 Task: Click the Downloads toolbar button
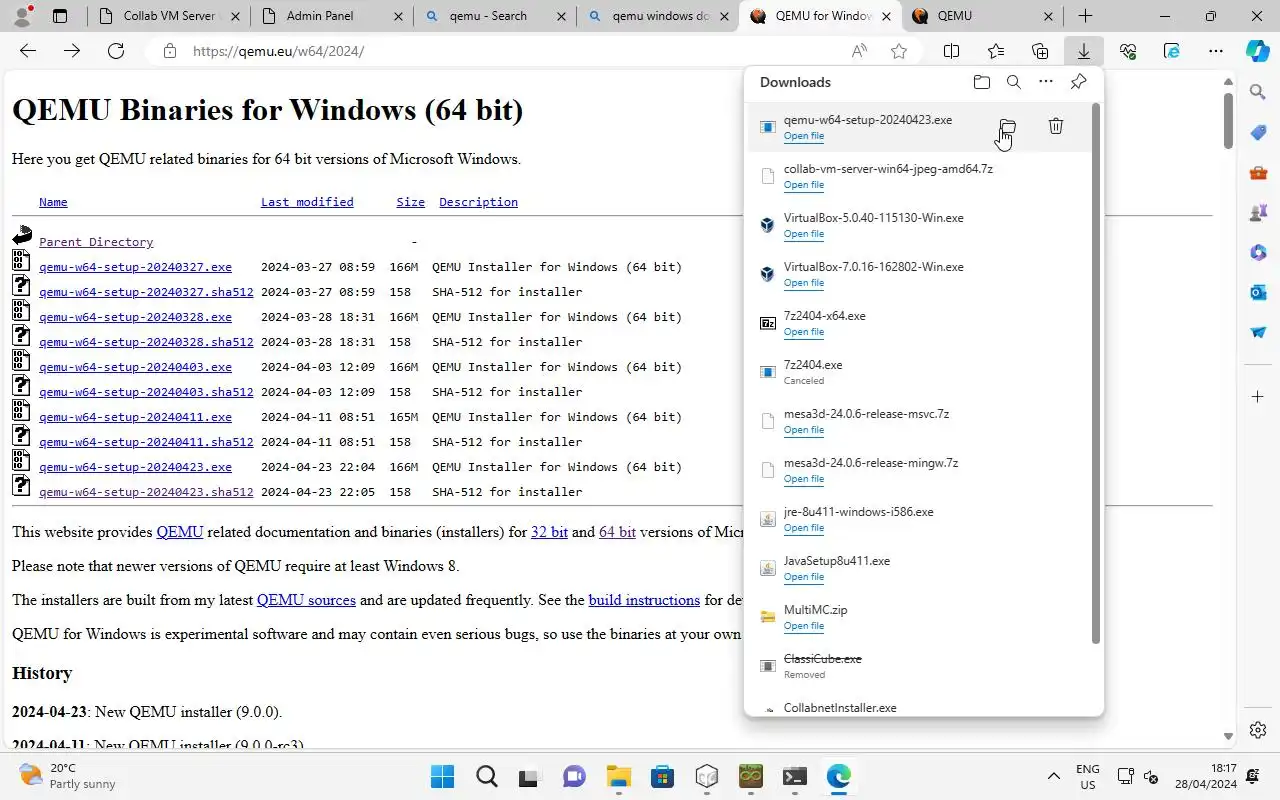point(1083,51)
